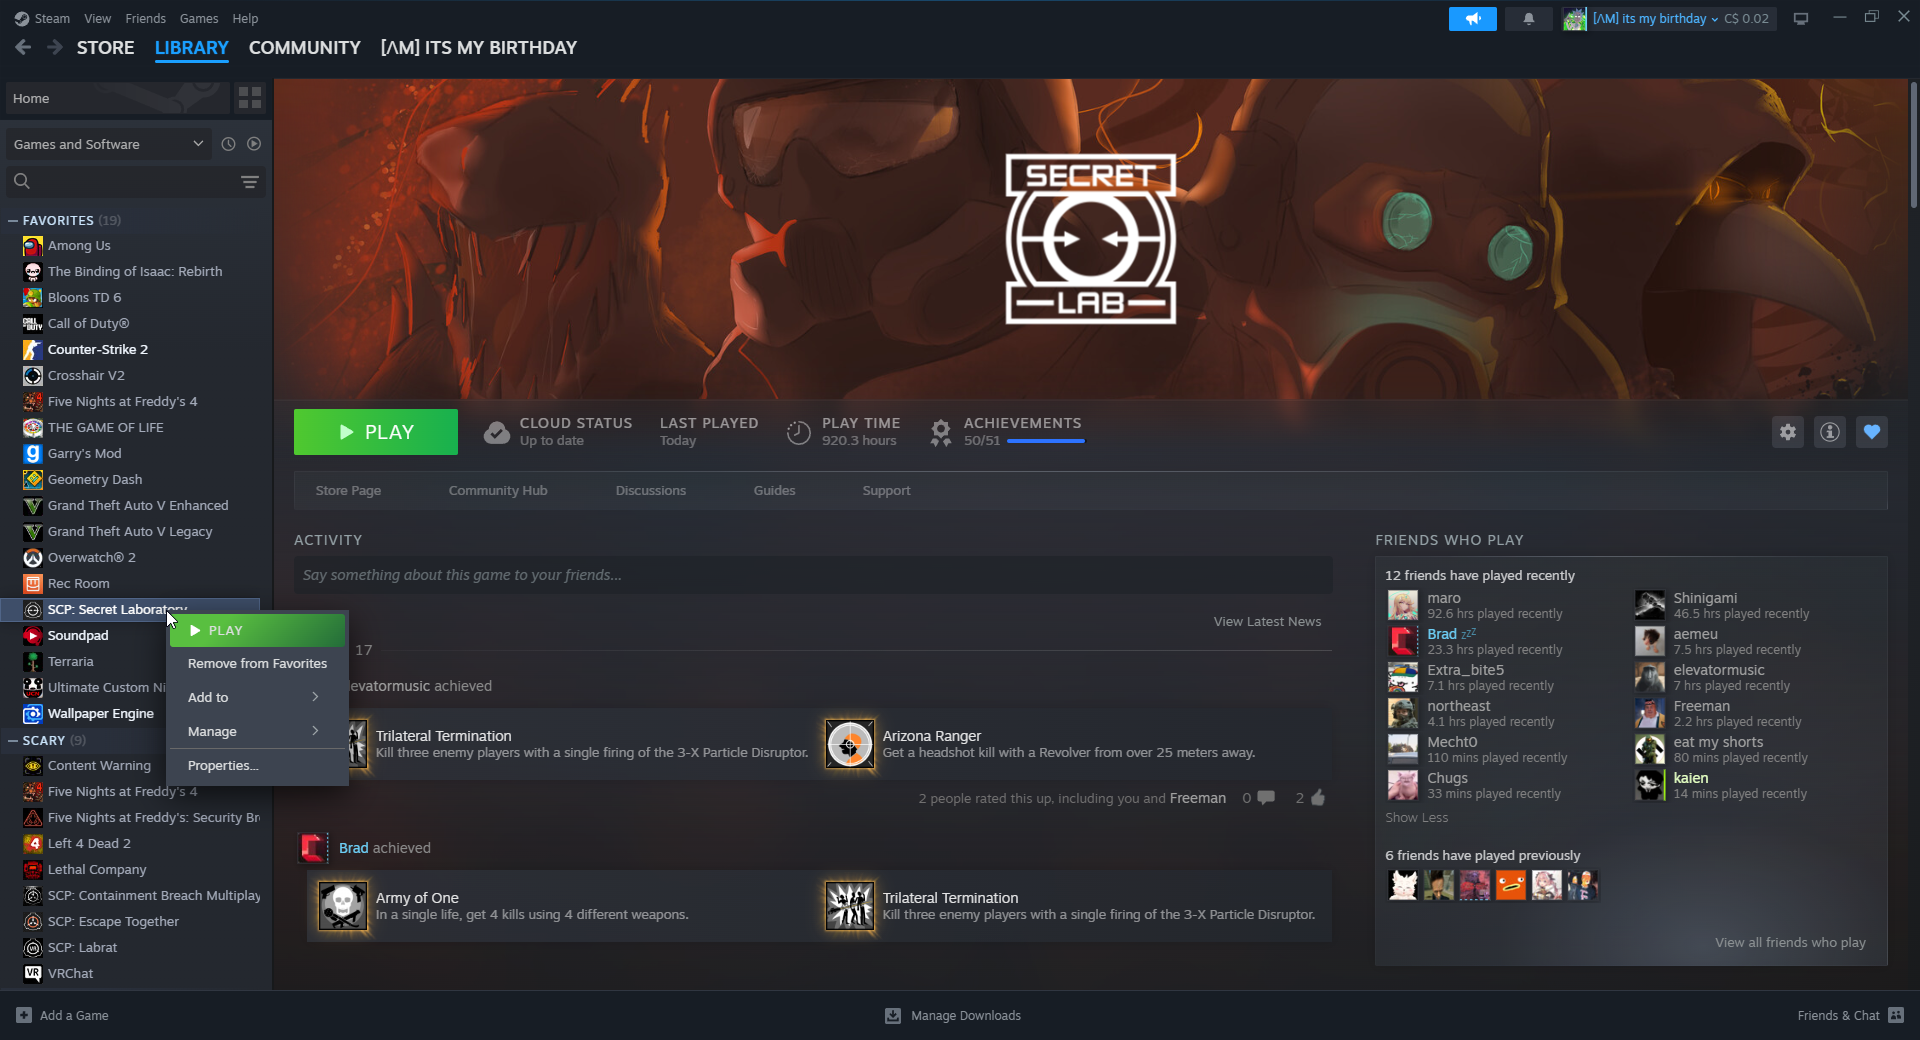
Task: Click the achievements progress bar
Action: (1045, 441)
